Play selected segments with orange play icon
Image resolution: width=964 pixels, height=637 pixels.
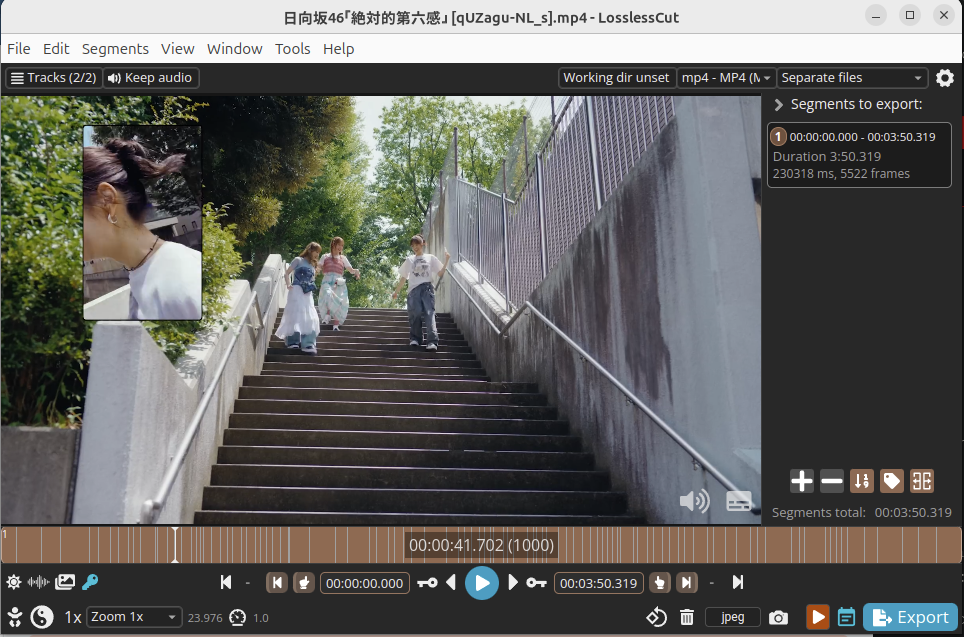click(818, 617)
